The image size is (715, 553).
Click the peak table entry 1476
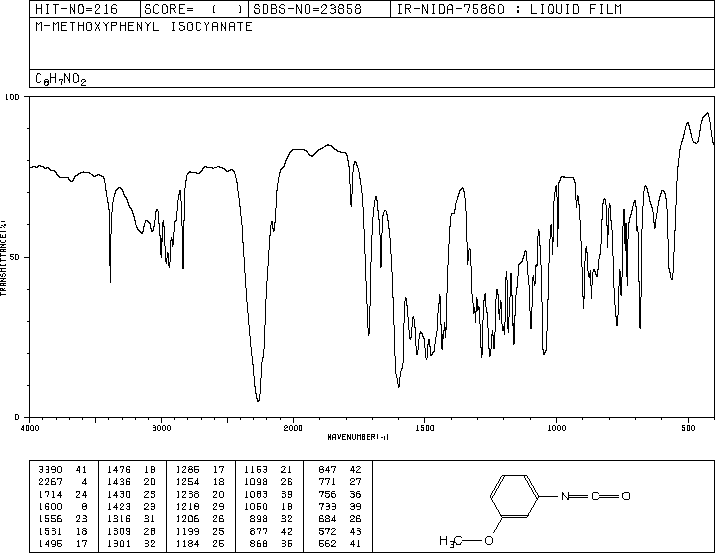tap(119, 470)
